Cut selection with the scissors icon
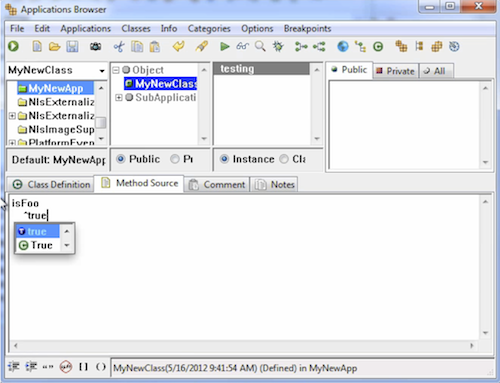This screenshot has width=500, height=383. pos(119,47)
